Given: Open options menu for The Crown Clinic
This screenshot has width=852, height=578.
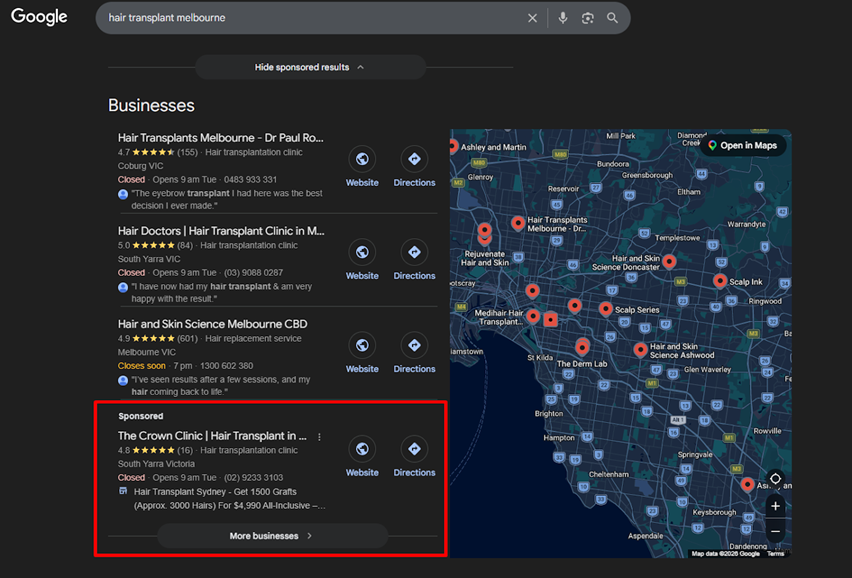Looking at the screenshot, I should click(x=320, y=437).
